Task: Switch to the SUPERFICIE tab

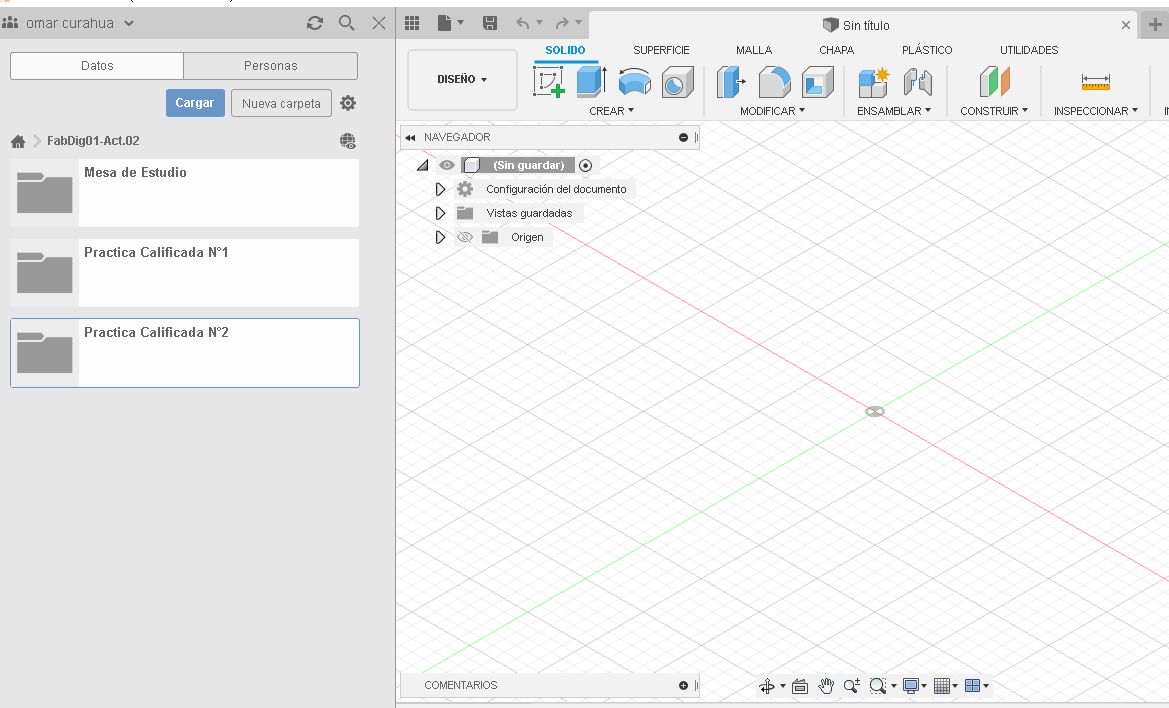Action: pos(660,49)
